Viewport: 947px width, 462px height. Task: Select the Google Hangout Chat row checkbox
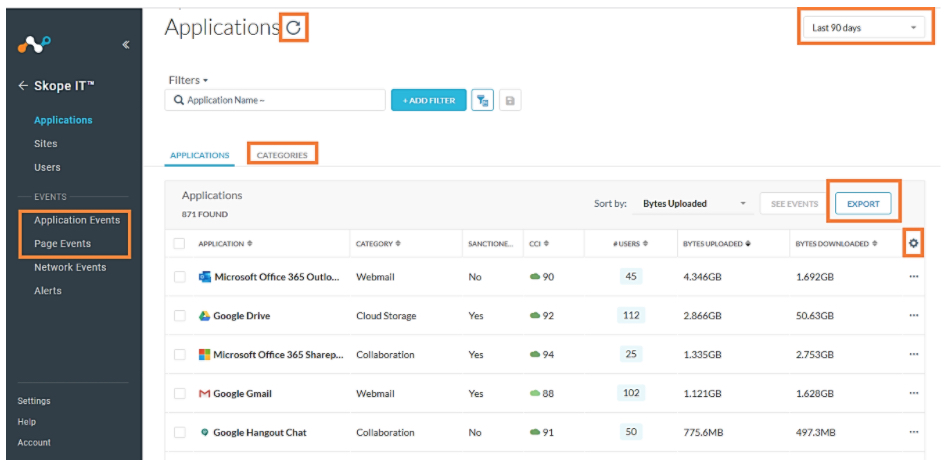click(x=179, y=432)
